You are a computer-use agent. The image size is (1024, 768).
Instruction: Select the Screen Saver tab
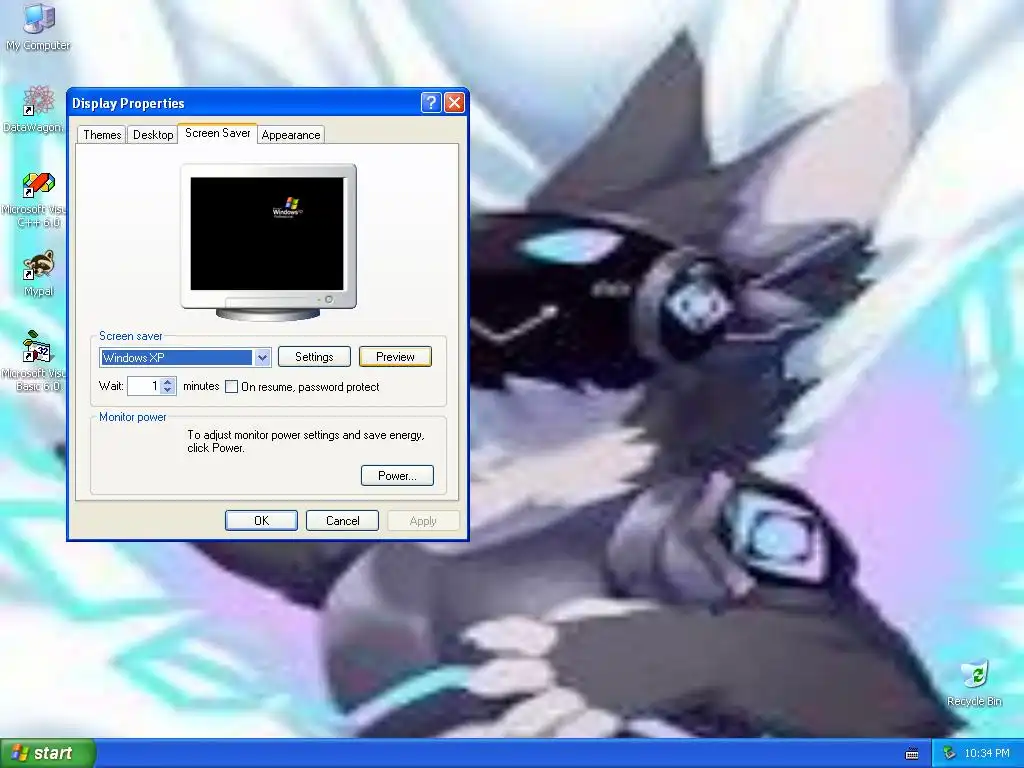(217, 133)
